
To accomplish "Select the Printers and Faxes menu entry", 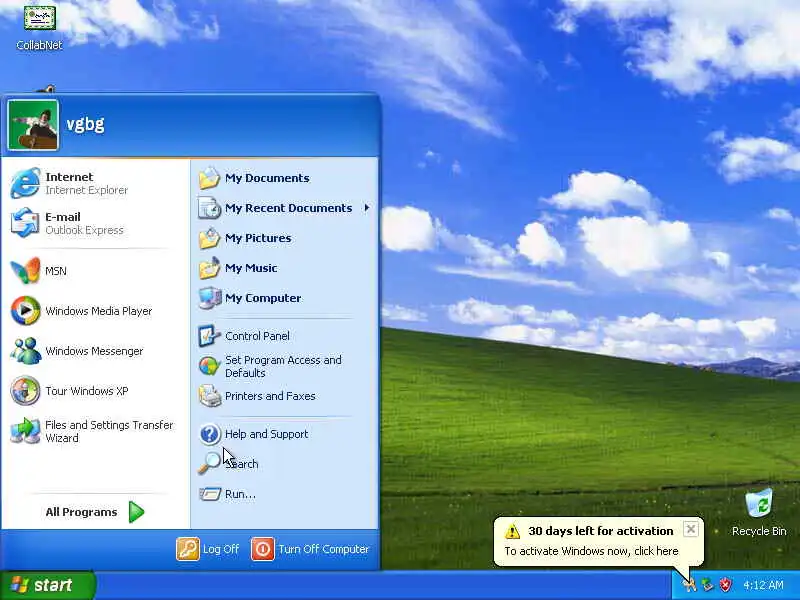I will pyautogui.click(x=284, y=396).
